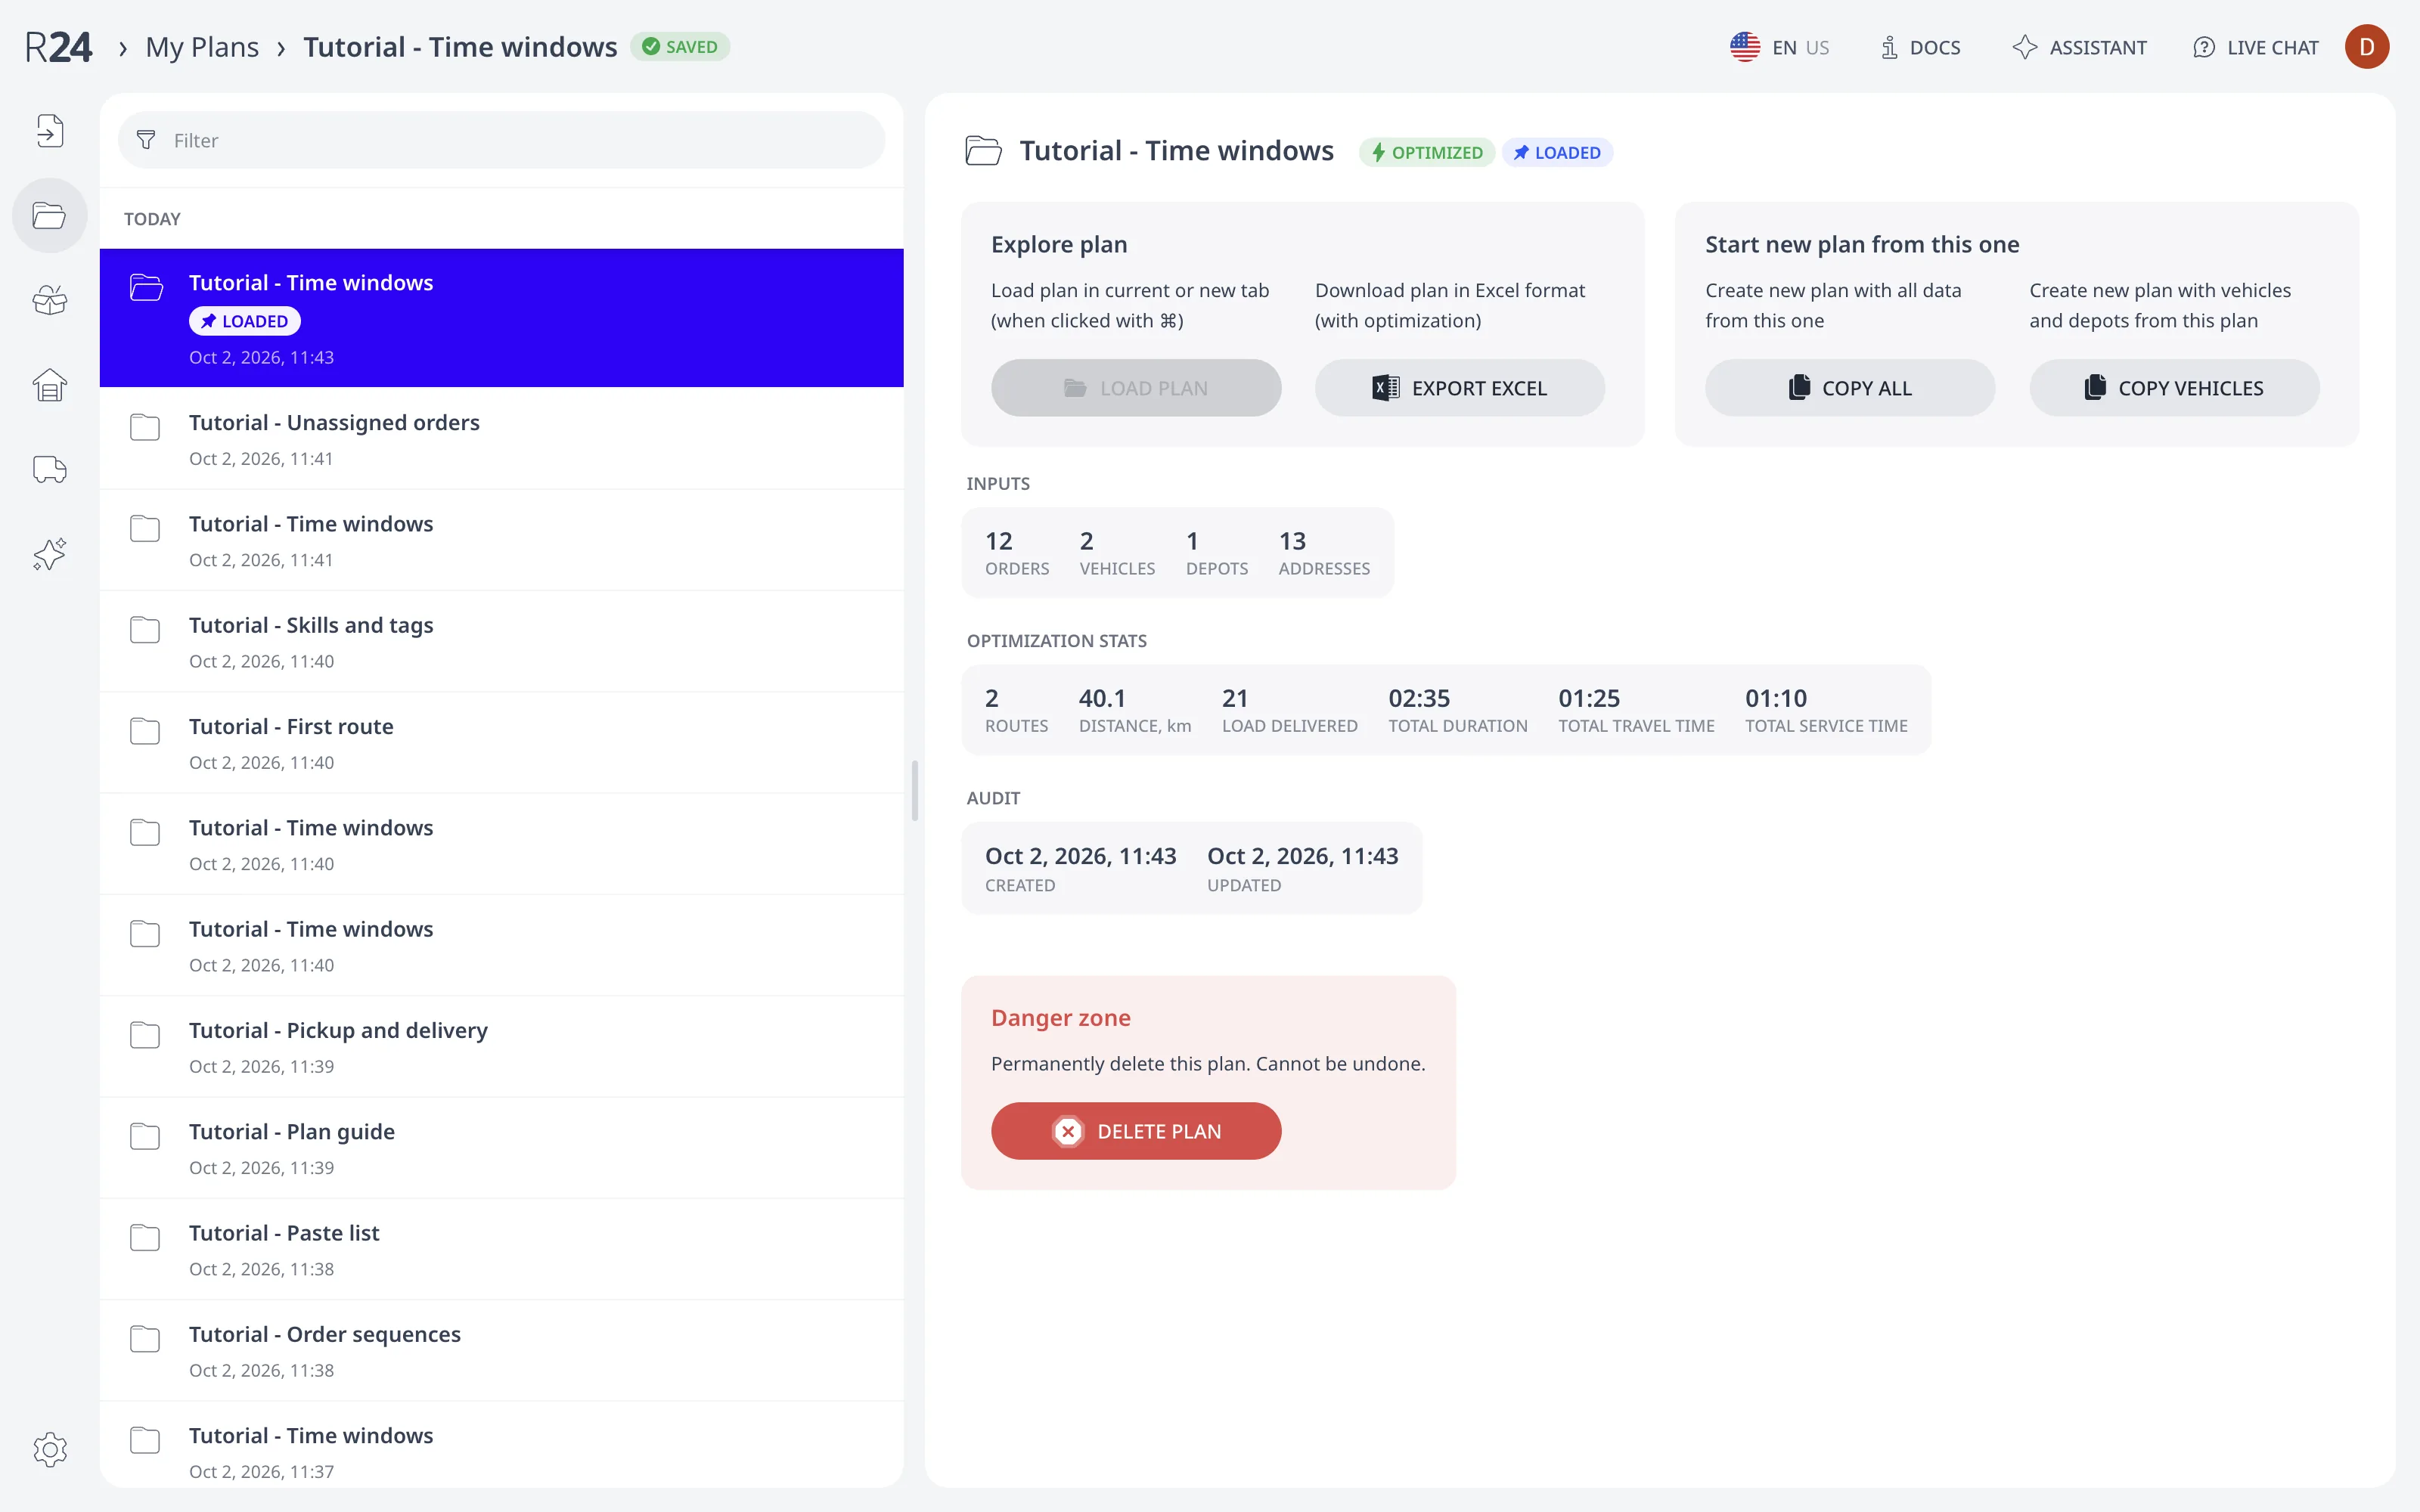Click My Plans breadcrumb
The image size is (2420, 1512).
(202, 47)
